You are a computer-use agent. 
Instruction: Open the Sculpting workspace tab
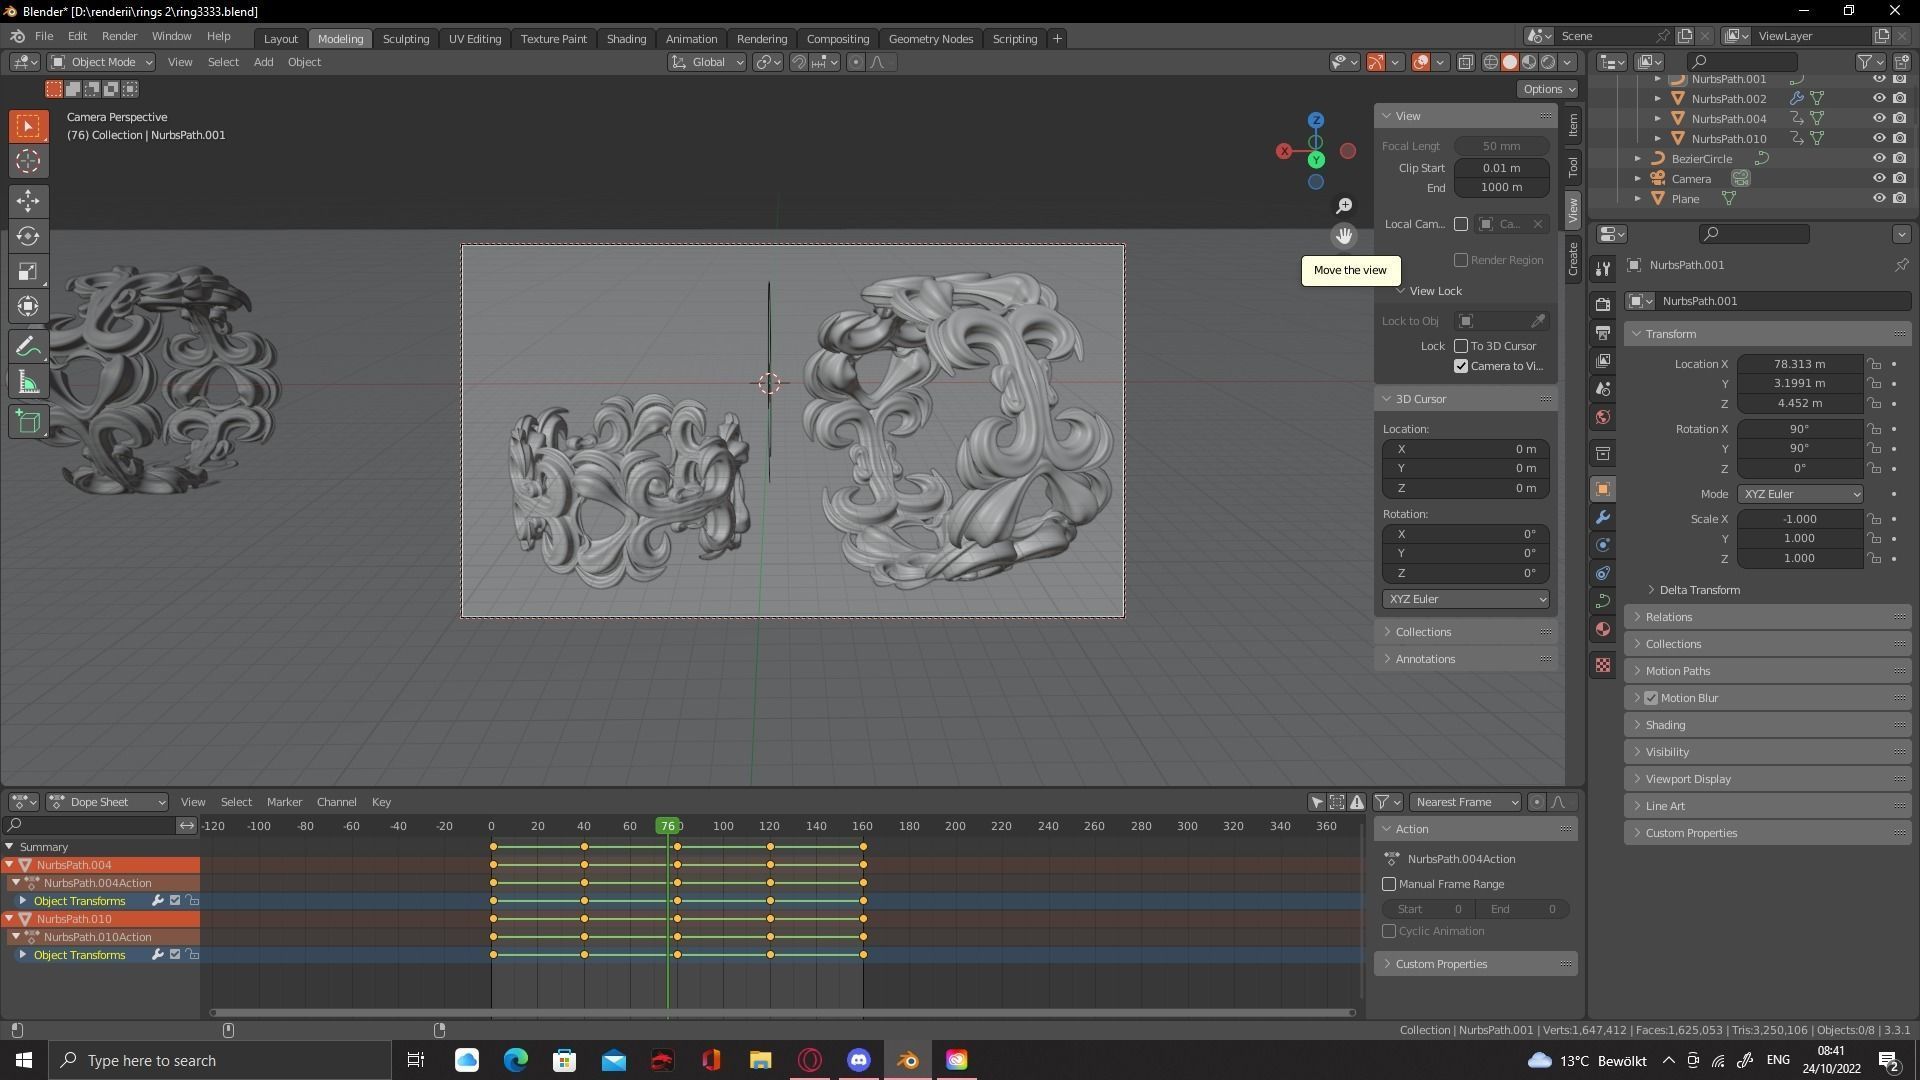(x=405, y=38)
